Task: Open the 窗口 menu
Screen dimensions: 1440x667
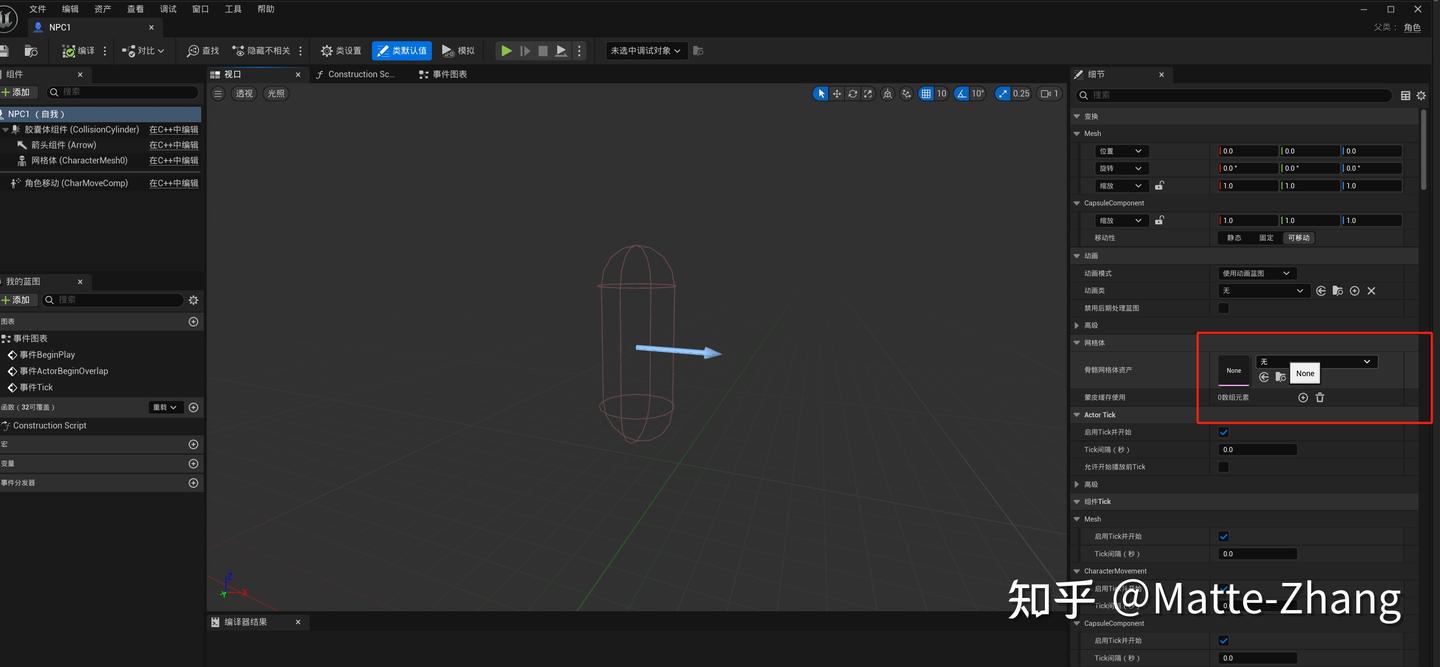Action: coord(199,8)
